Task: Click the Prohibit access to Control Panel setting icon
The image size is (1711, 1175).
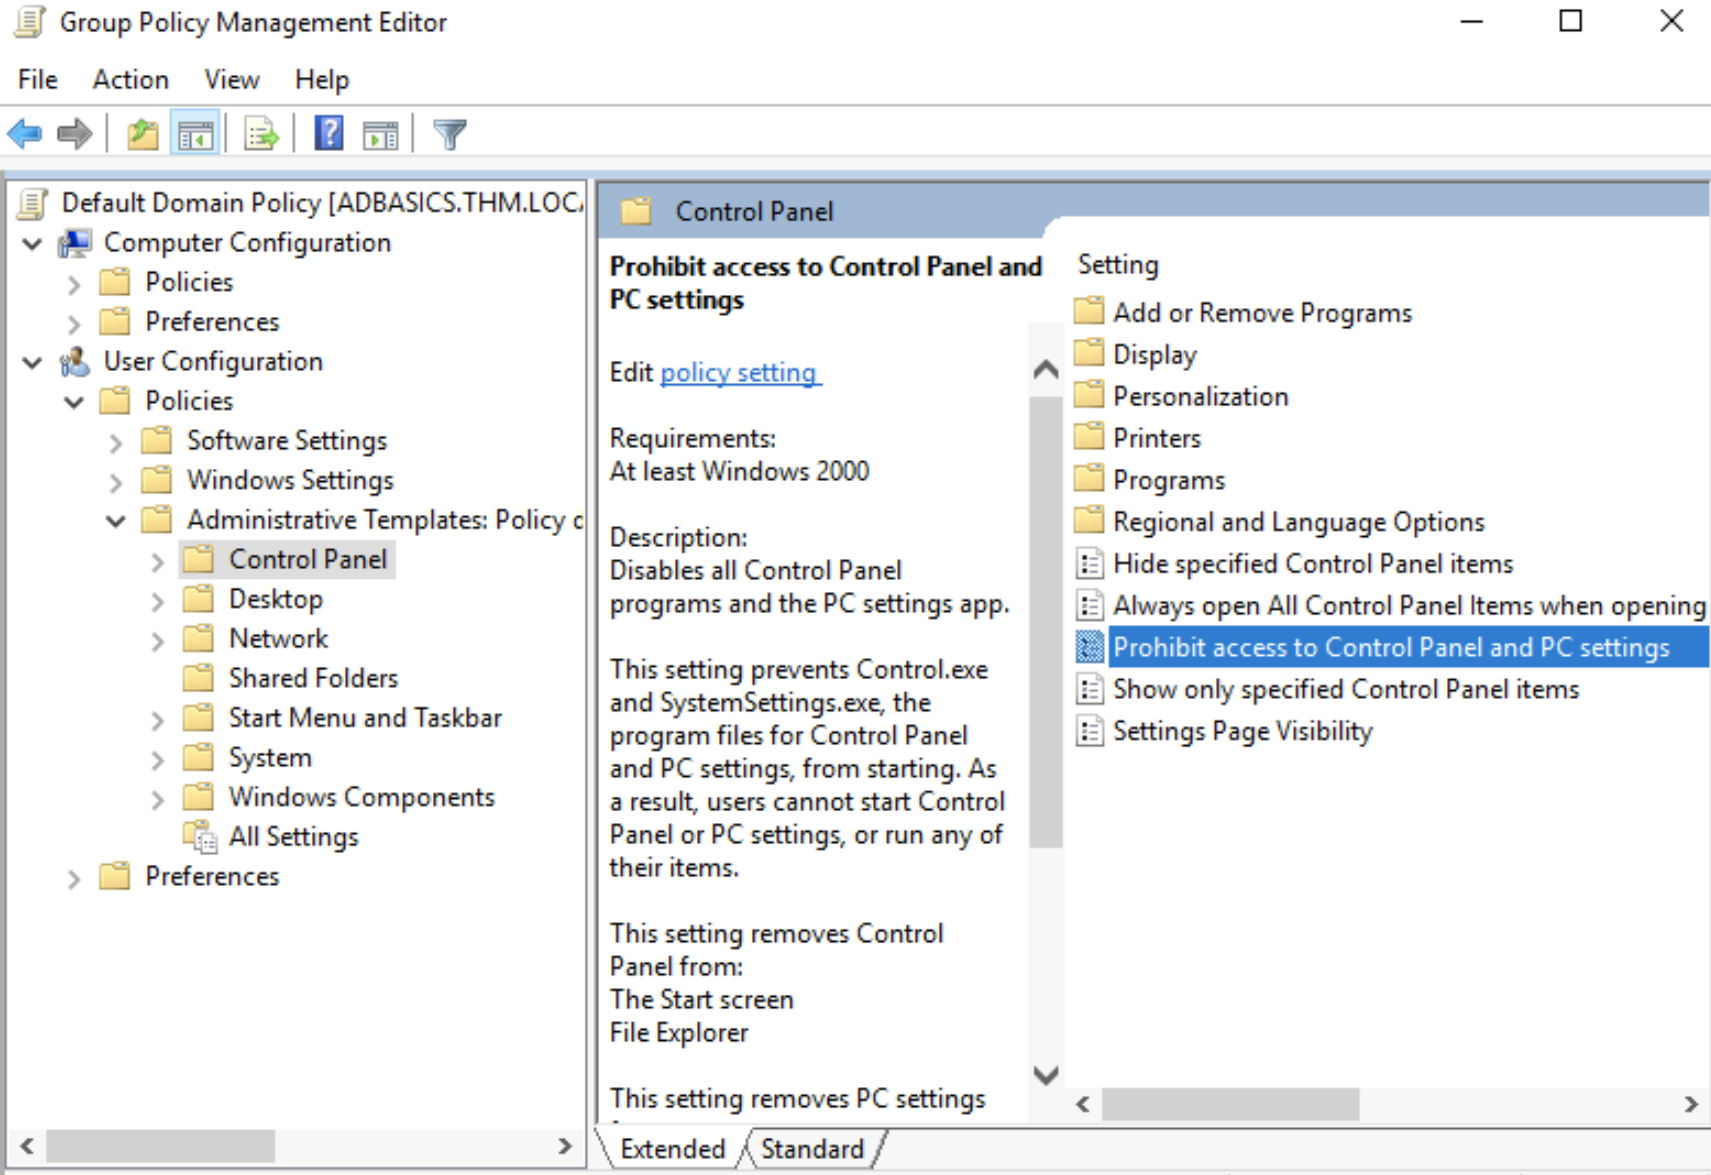Action: (1089, 647)
